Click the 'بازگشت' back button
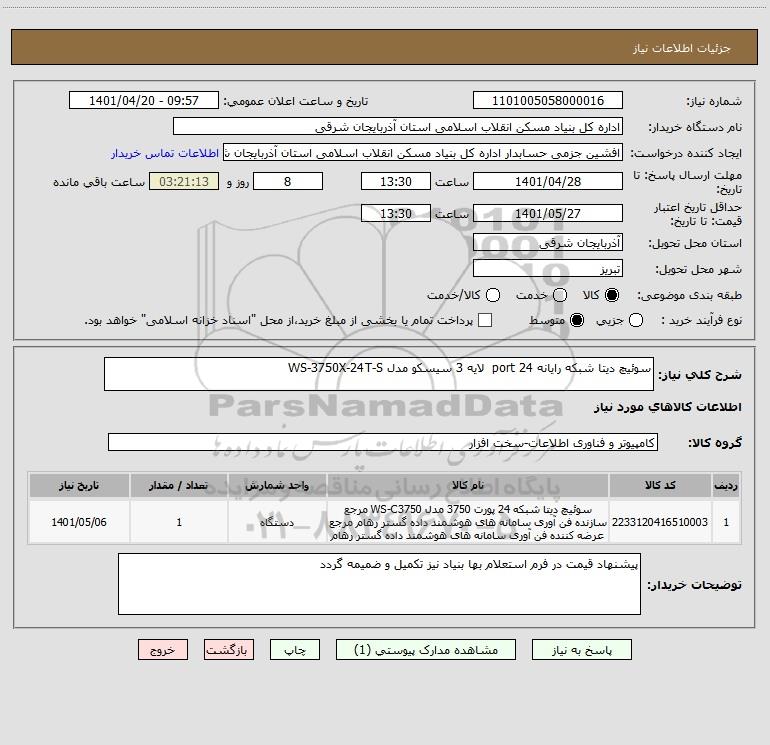The width and height of the screenshot is (770, 745). [x=229, y=650]
